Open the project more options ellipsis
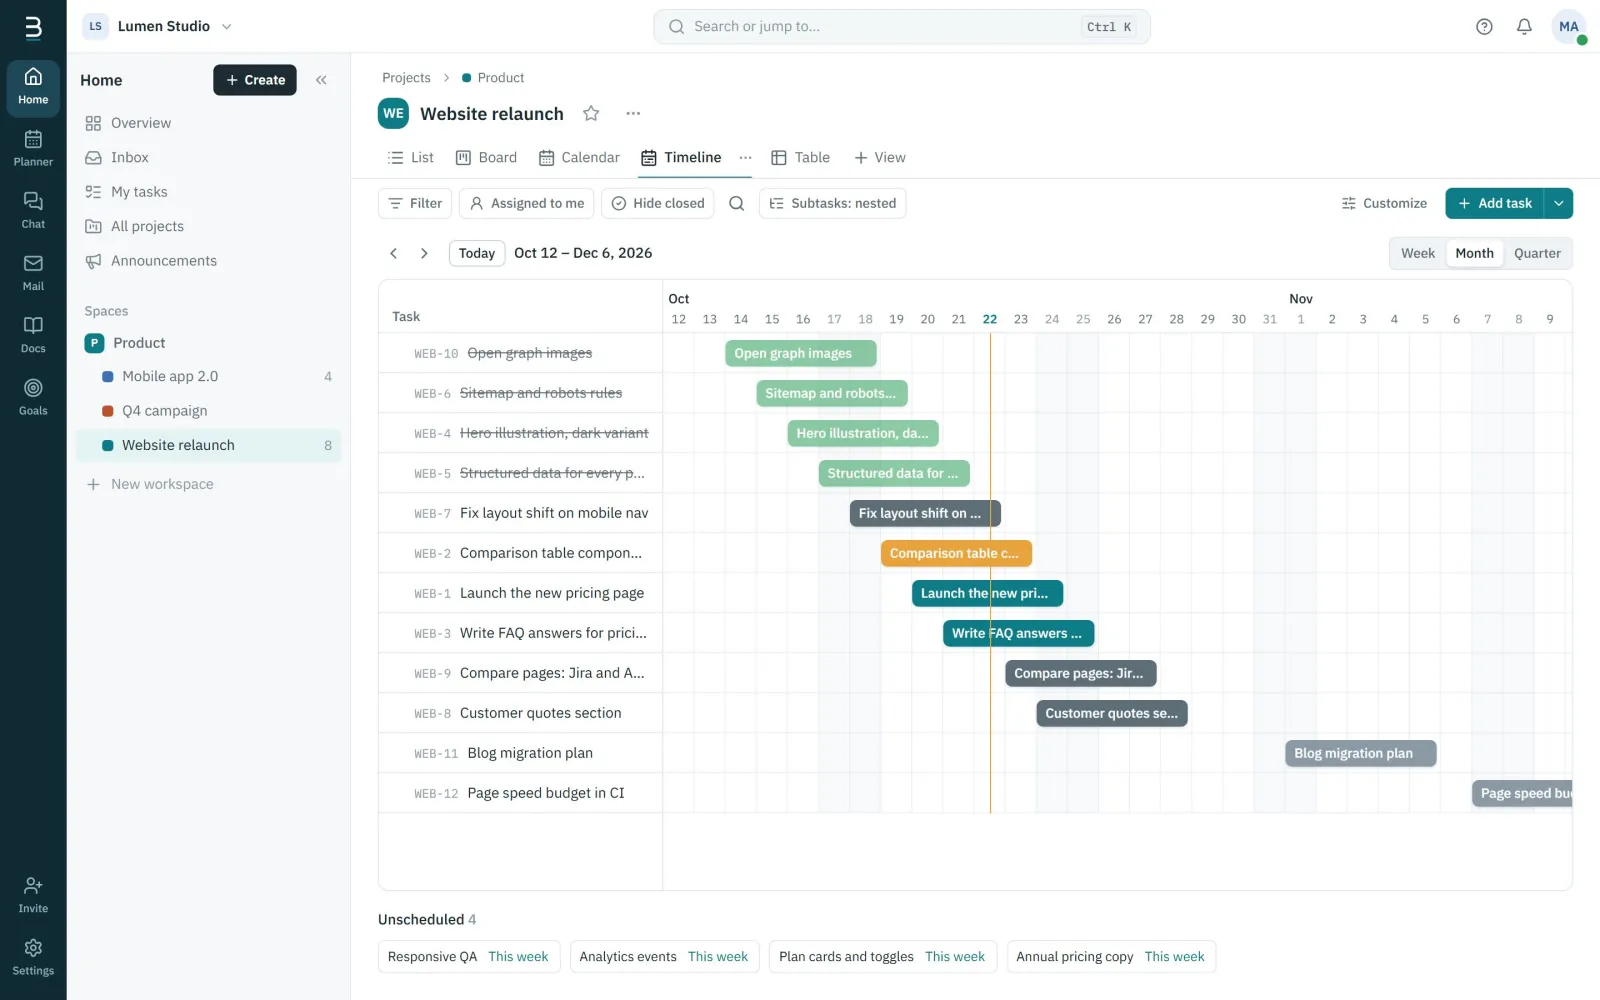Image resolution: width=1600 pixels, height=1000 pixels. [x=633, y=114]
